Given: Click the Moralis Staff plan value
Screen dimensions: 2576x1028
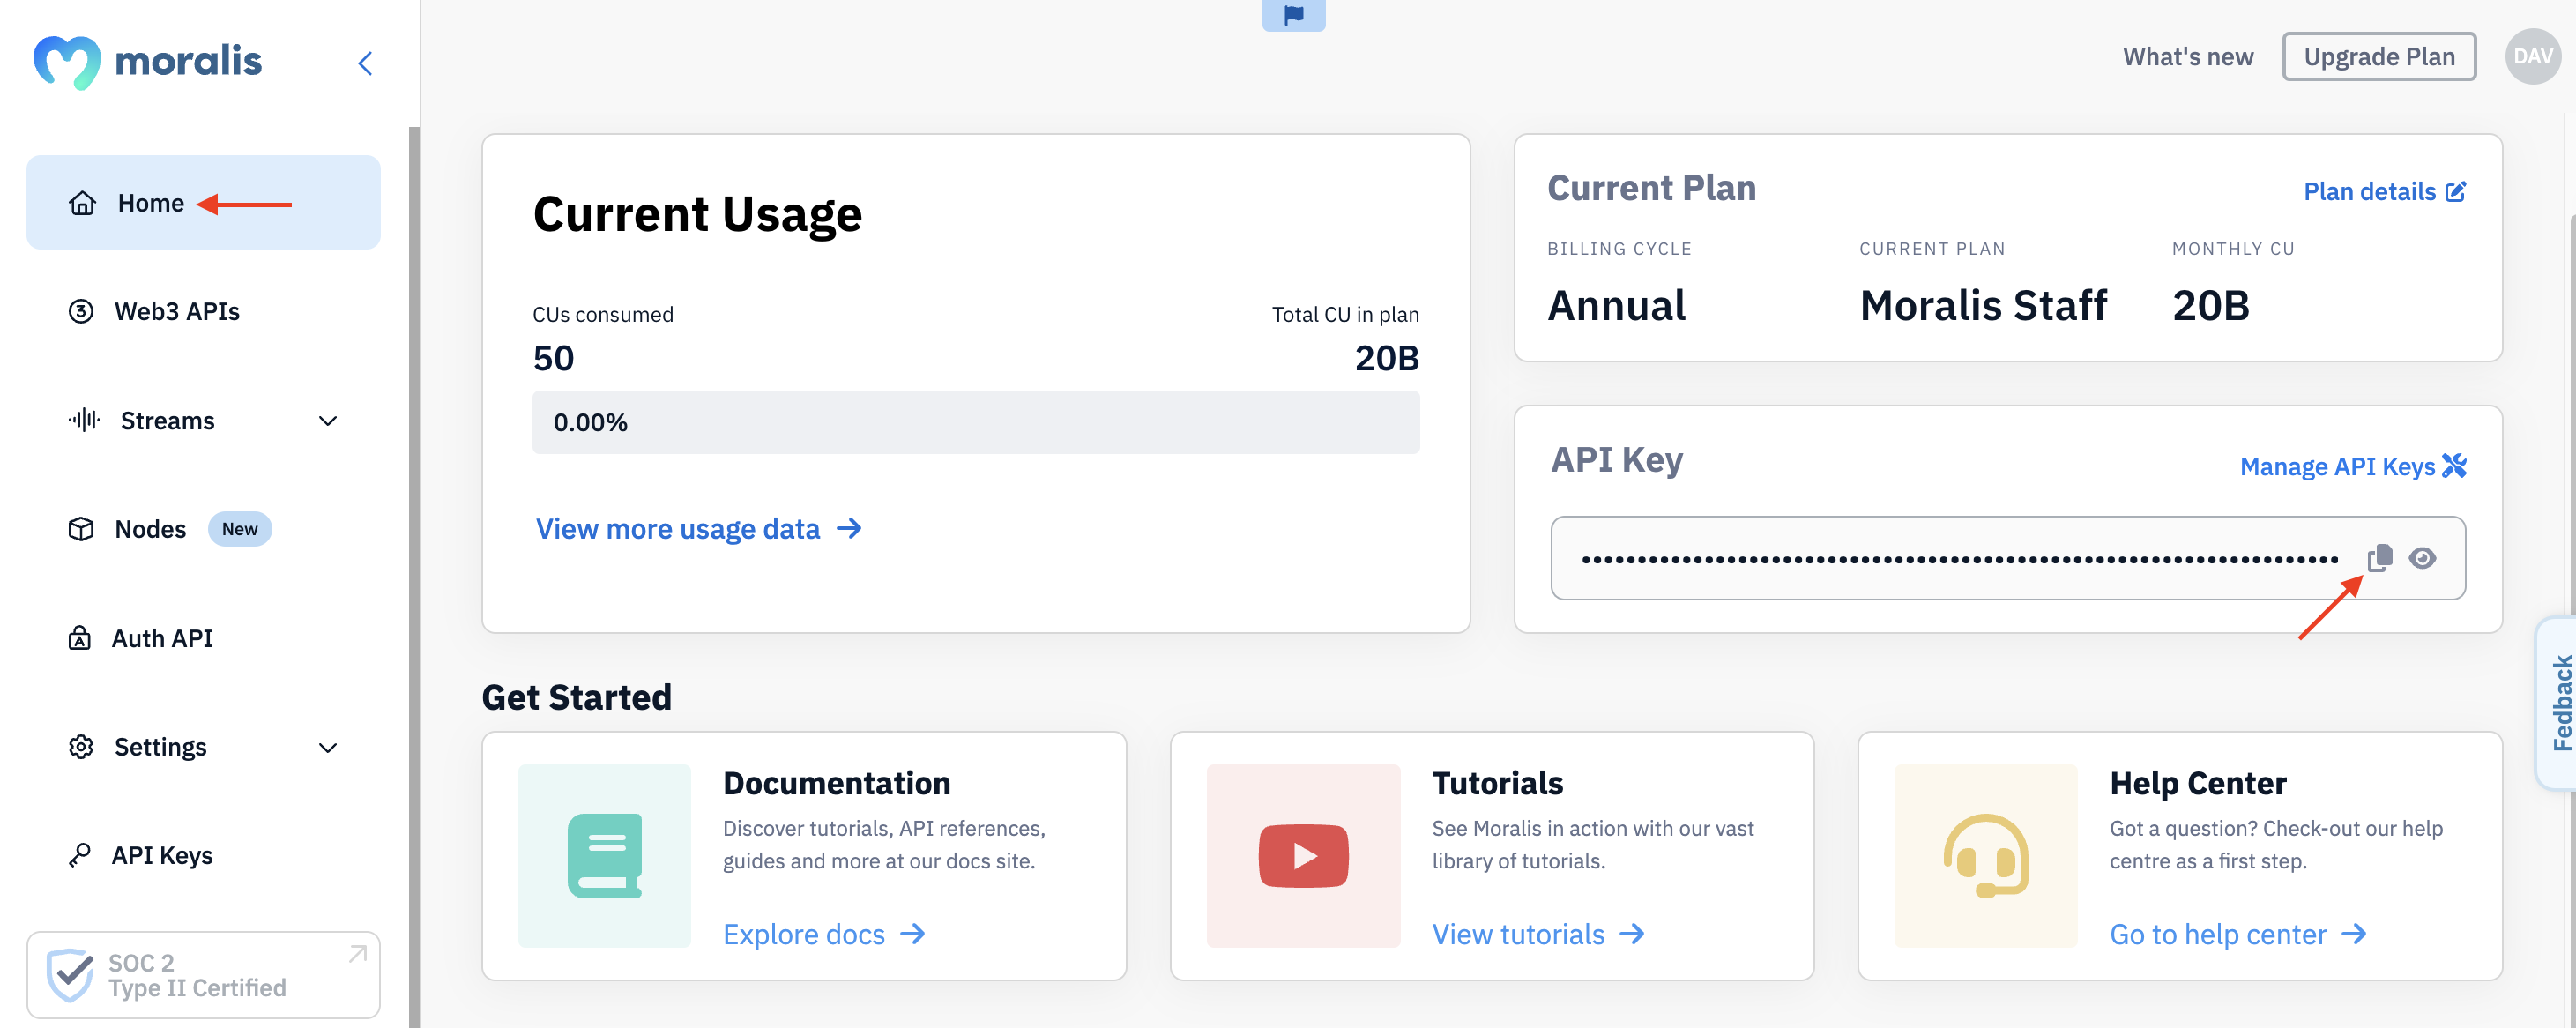Looking at the screenshot, I should [1982, 305].
